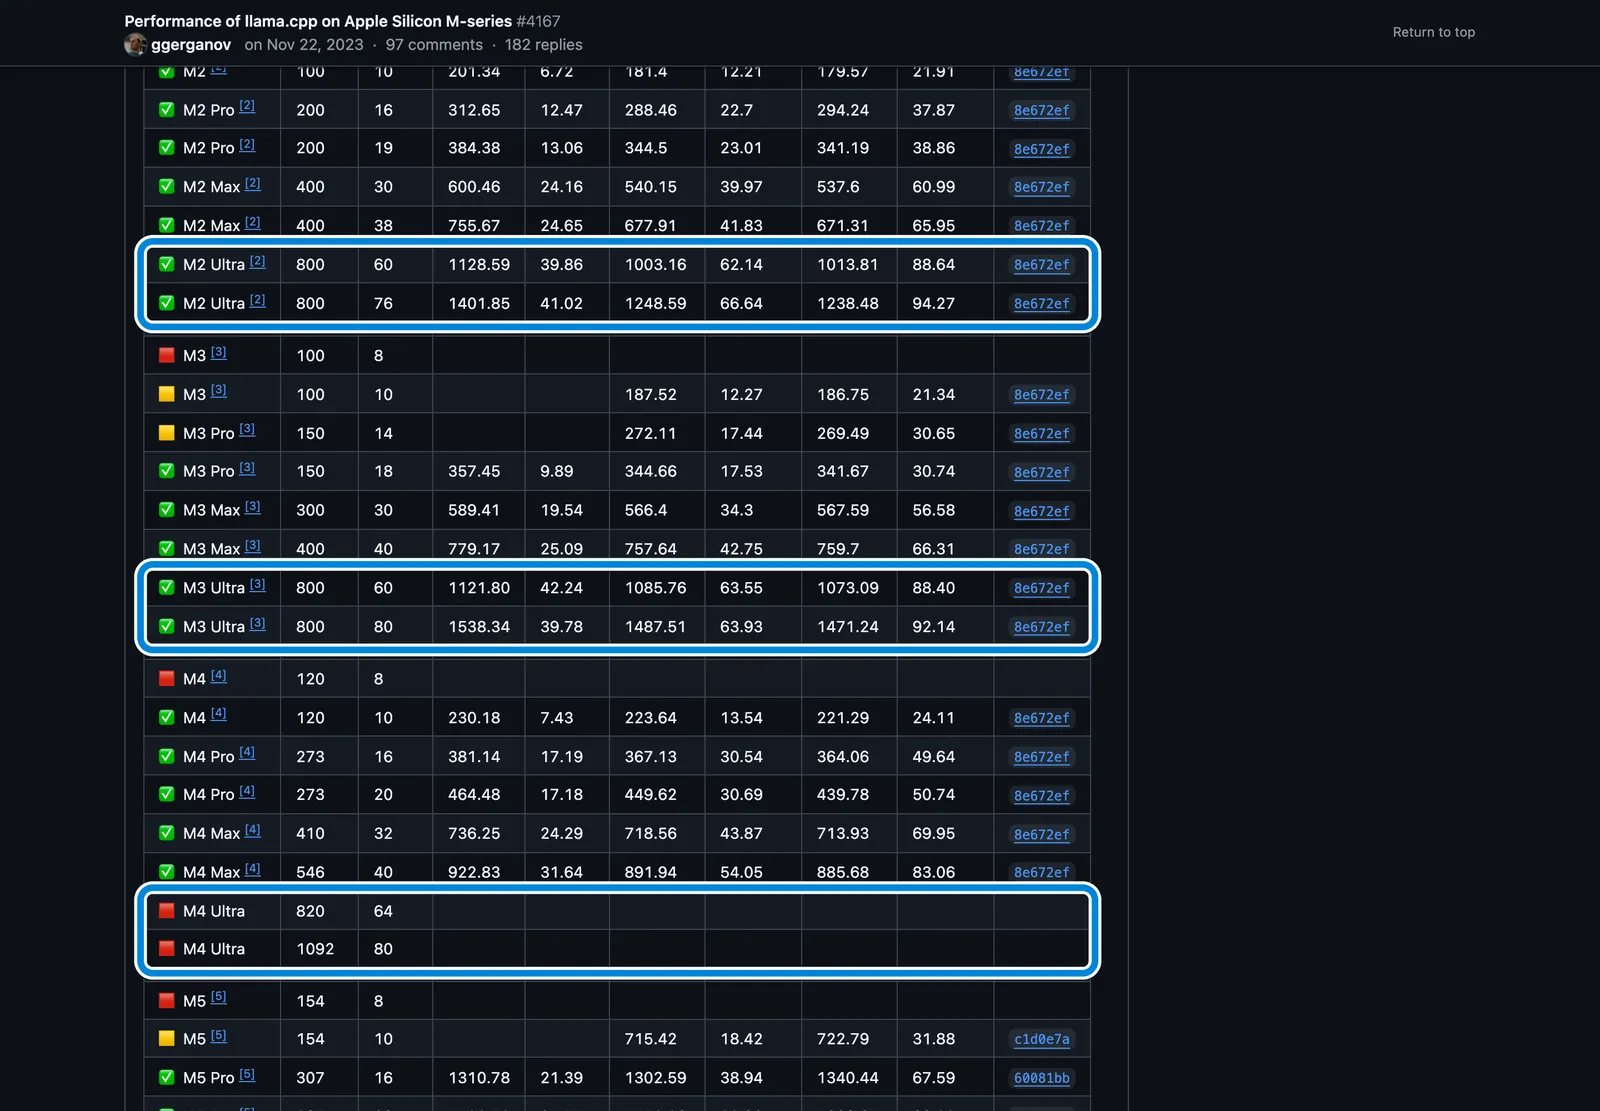Image resolution: width=1600 pixels, height=1111 pixels.
Task: Click the red square in the M4 Ultra 820 row
Action: [167, 911]
